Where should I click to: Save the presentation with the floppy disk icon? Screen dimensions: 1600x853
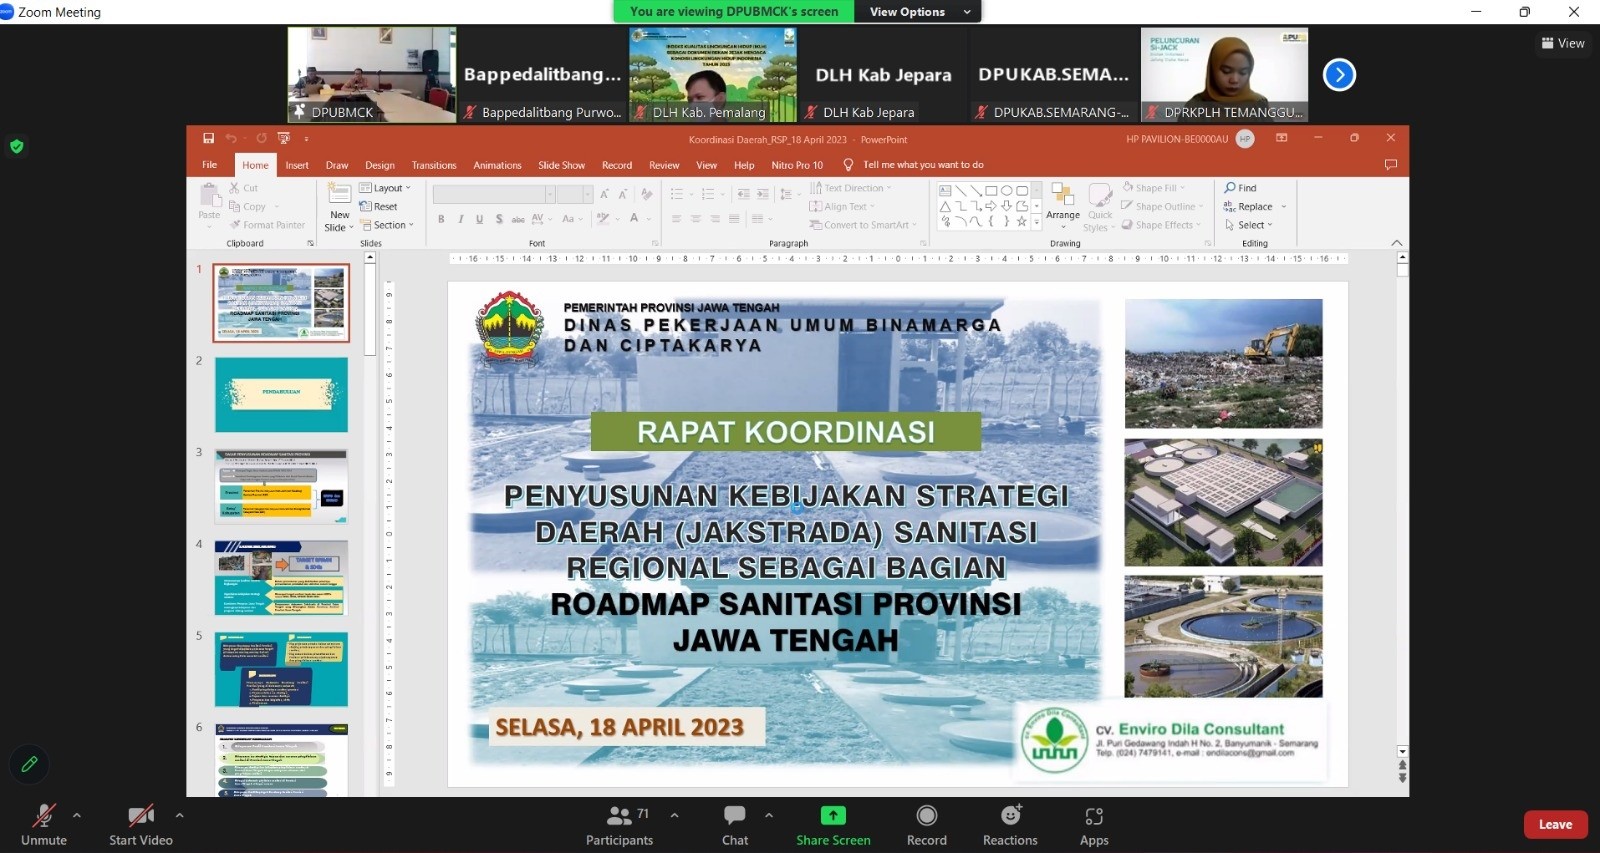click(x=208, y=138)
